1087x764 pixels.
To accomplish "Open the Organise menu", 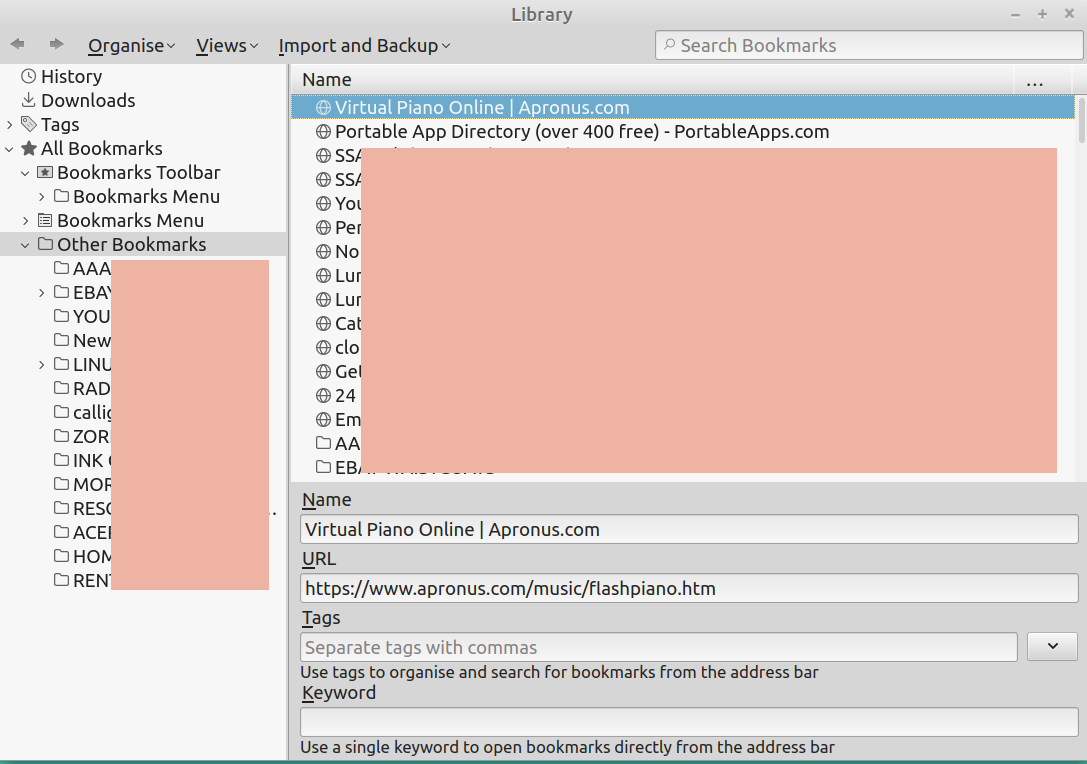I will tap(131, 46).
